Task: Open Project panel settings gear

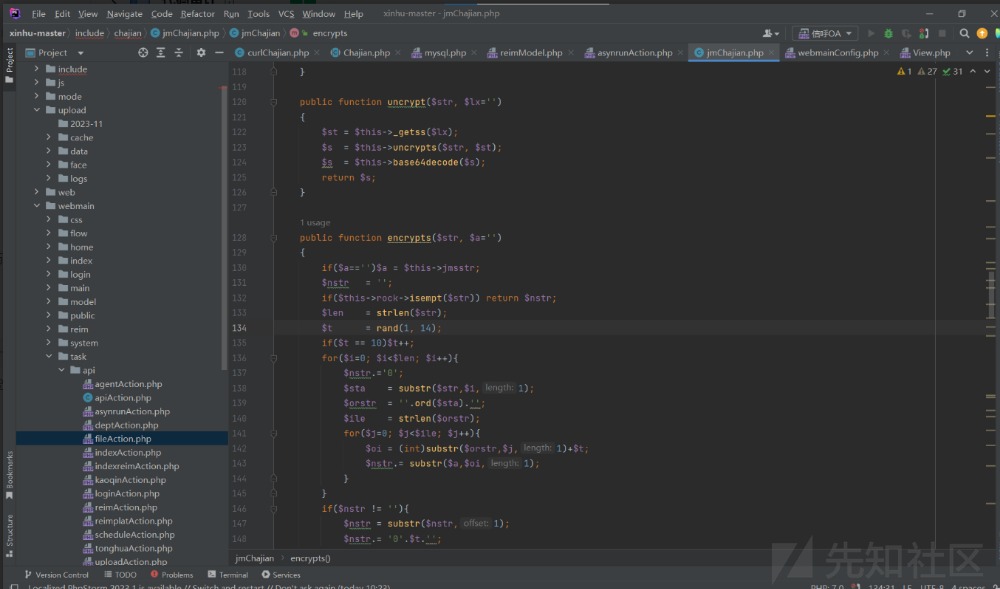Action: click(201, 52)
